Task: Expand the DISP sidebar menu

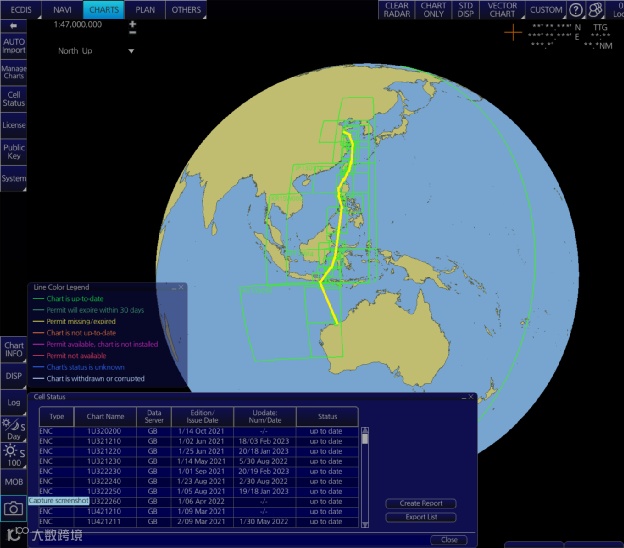Action: (14, 376)
